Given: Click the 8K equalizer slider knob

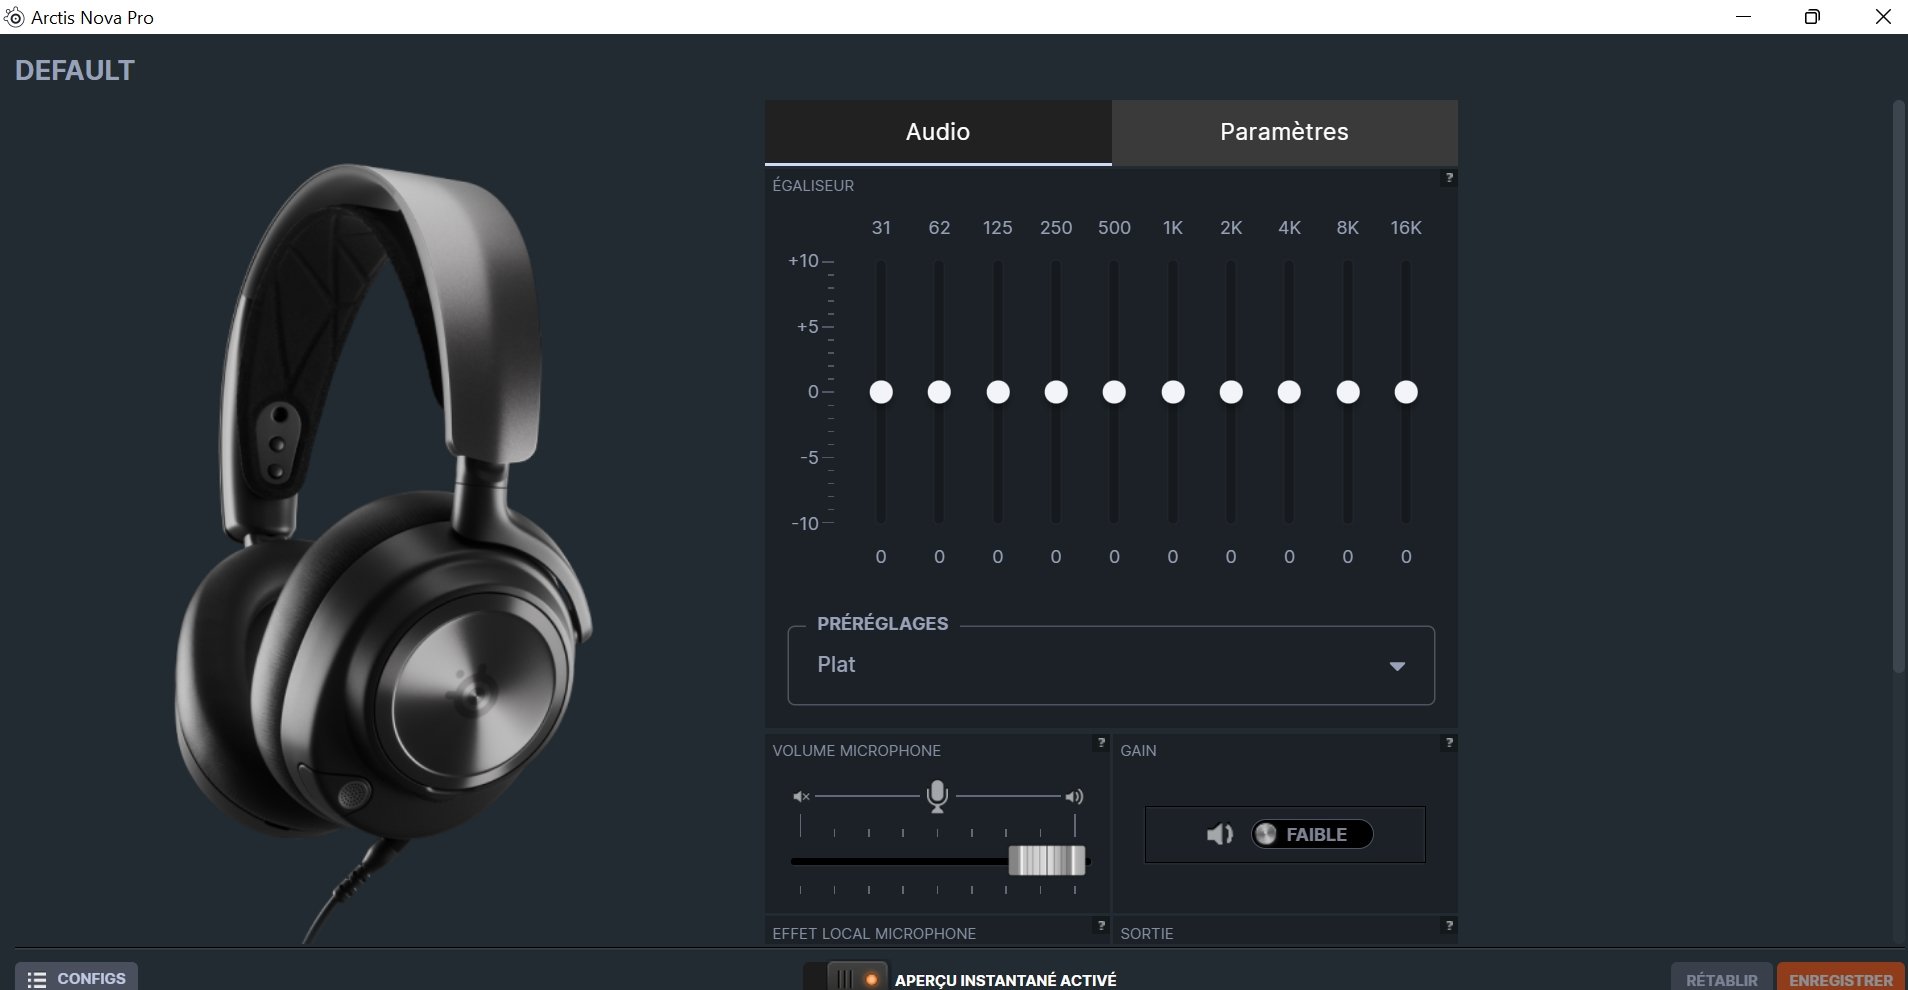Looking at the screenshot, I should (1348, 392).
